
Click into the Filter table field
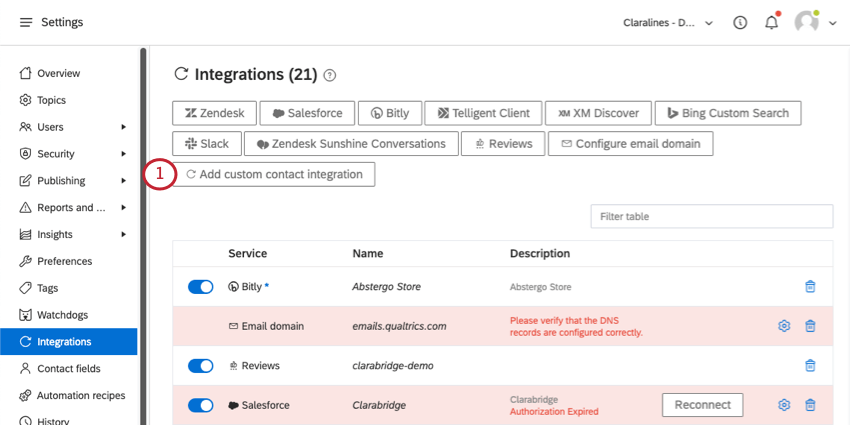[711, 216]
